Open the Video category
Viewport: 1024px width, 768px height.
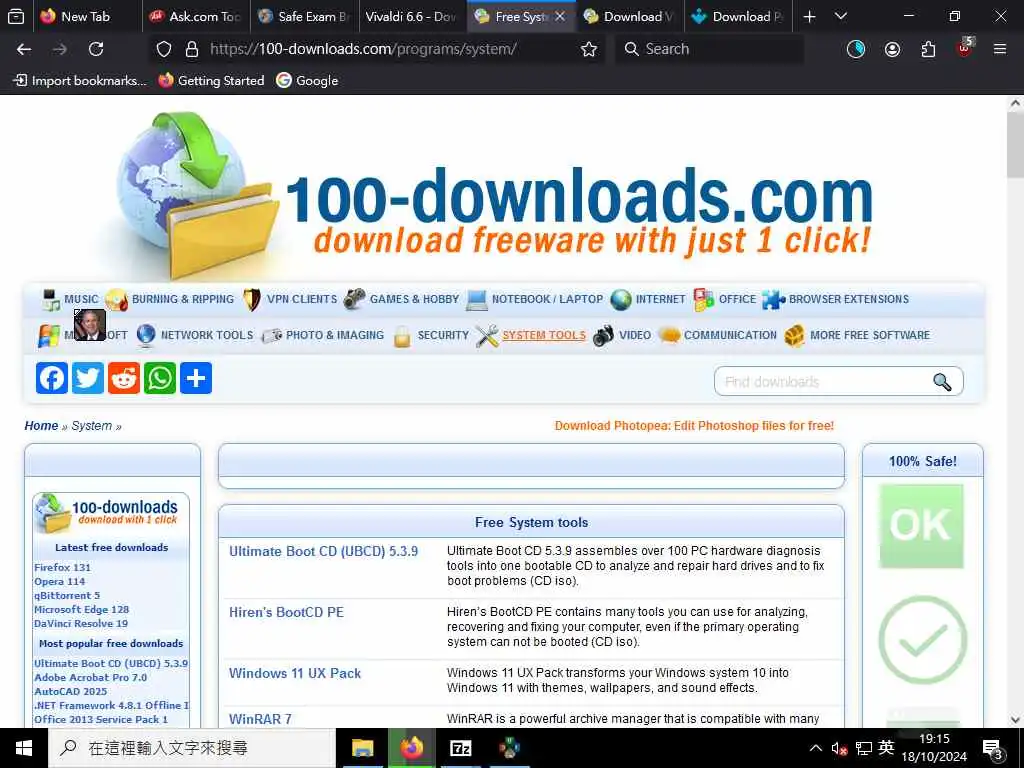[x=635, y=335]
